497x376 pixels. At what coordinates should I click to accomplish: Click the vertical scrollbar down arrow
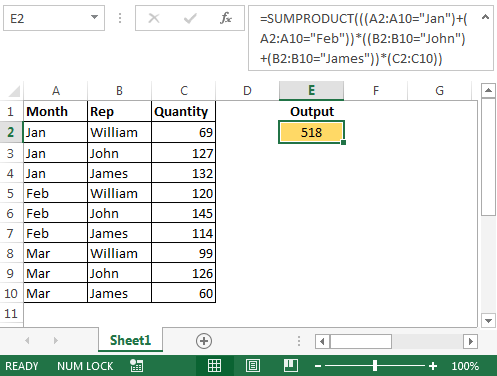click(488, 321)
